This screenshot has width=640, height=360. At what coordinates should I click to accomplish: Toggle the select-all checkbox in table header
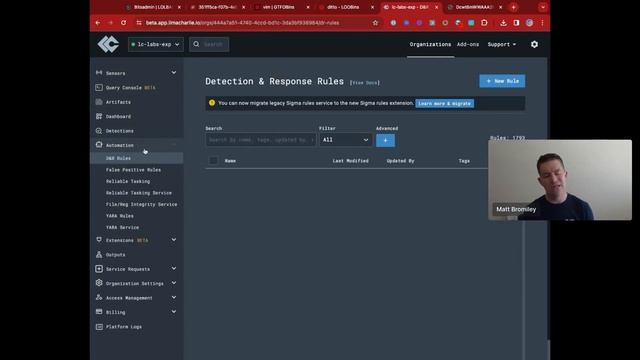pos(213,160)
